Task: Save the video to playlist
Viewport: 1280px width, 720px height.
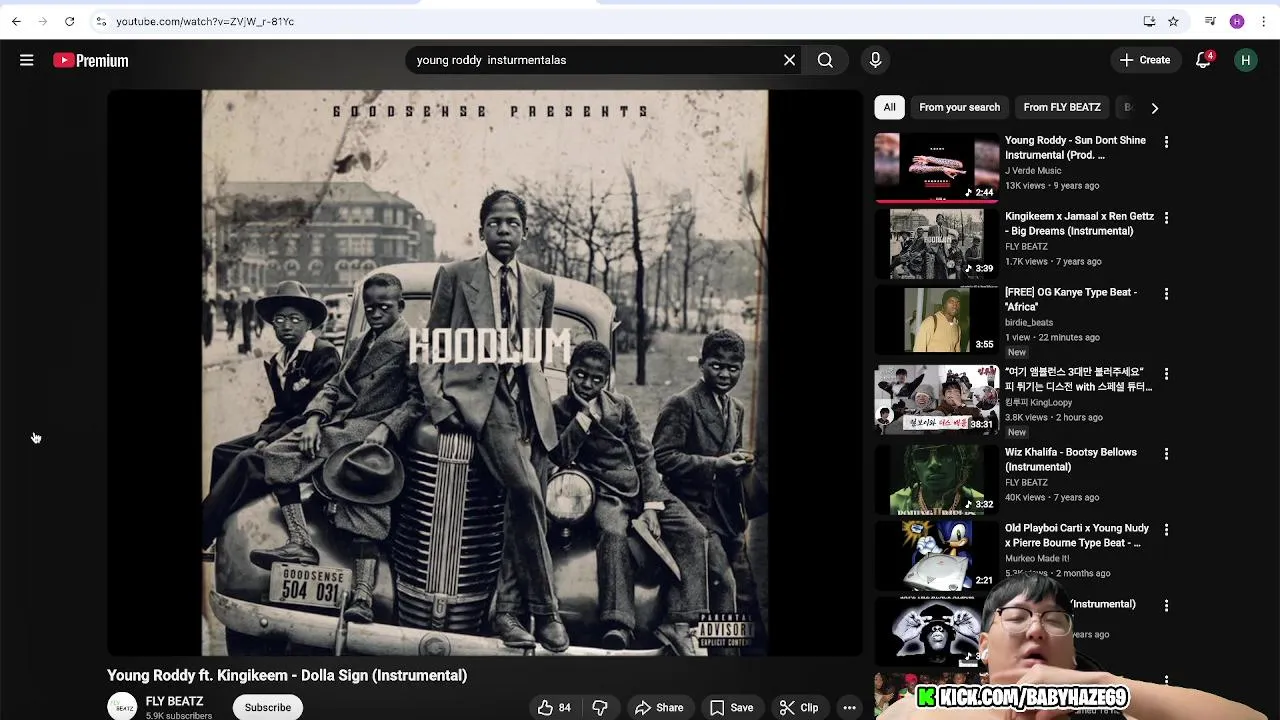Action: 731,707
